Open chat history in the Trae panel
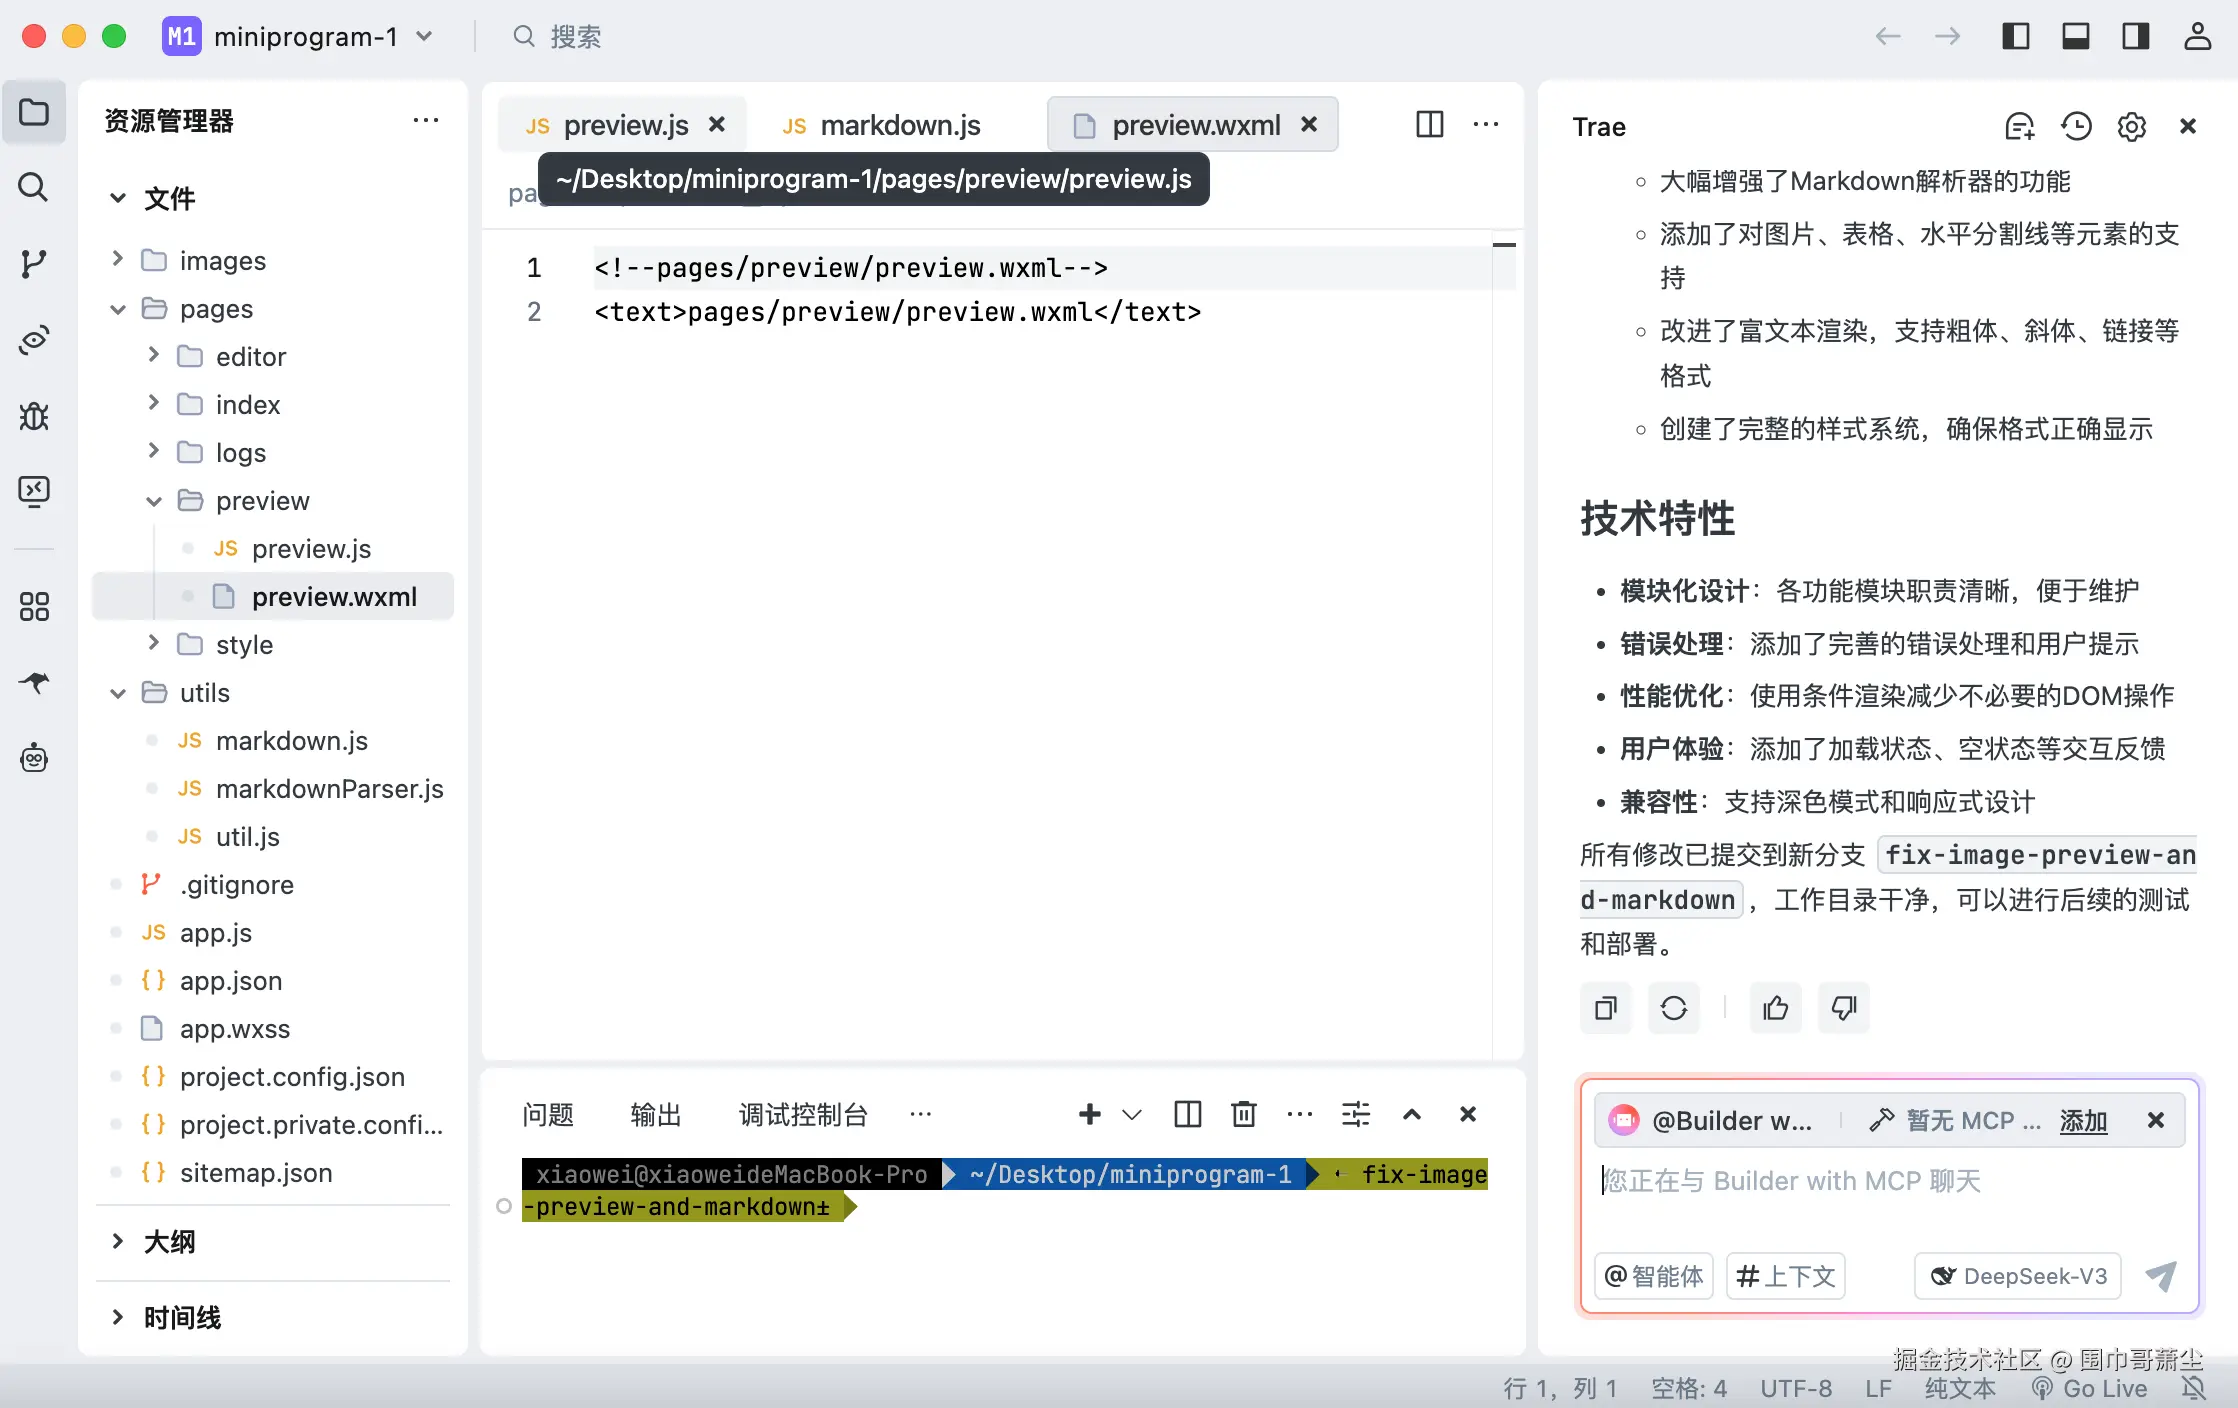The image size is (2238, 1408). coord(2075,126)
